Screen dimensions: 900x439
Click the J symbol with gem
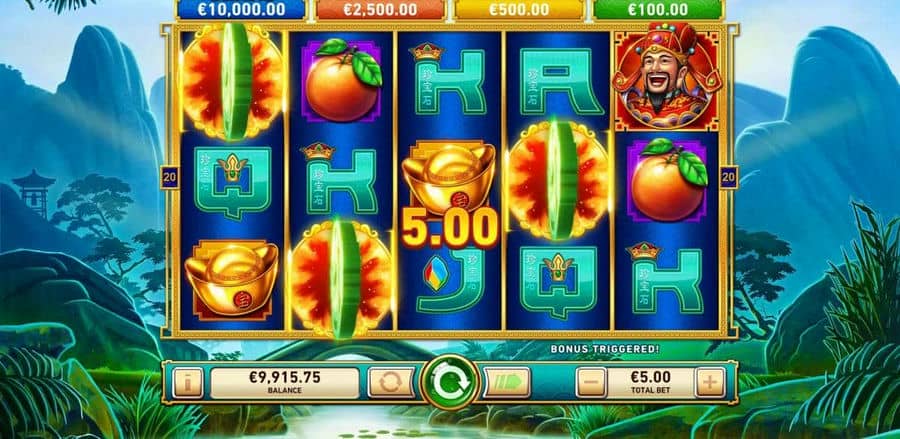(451, 280)
